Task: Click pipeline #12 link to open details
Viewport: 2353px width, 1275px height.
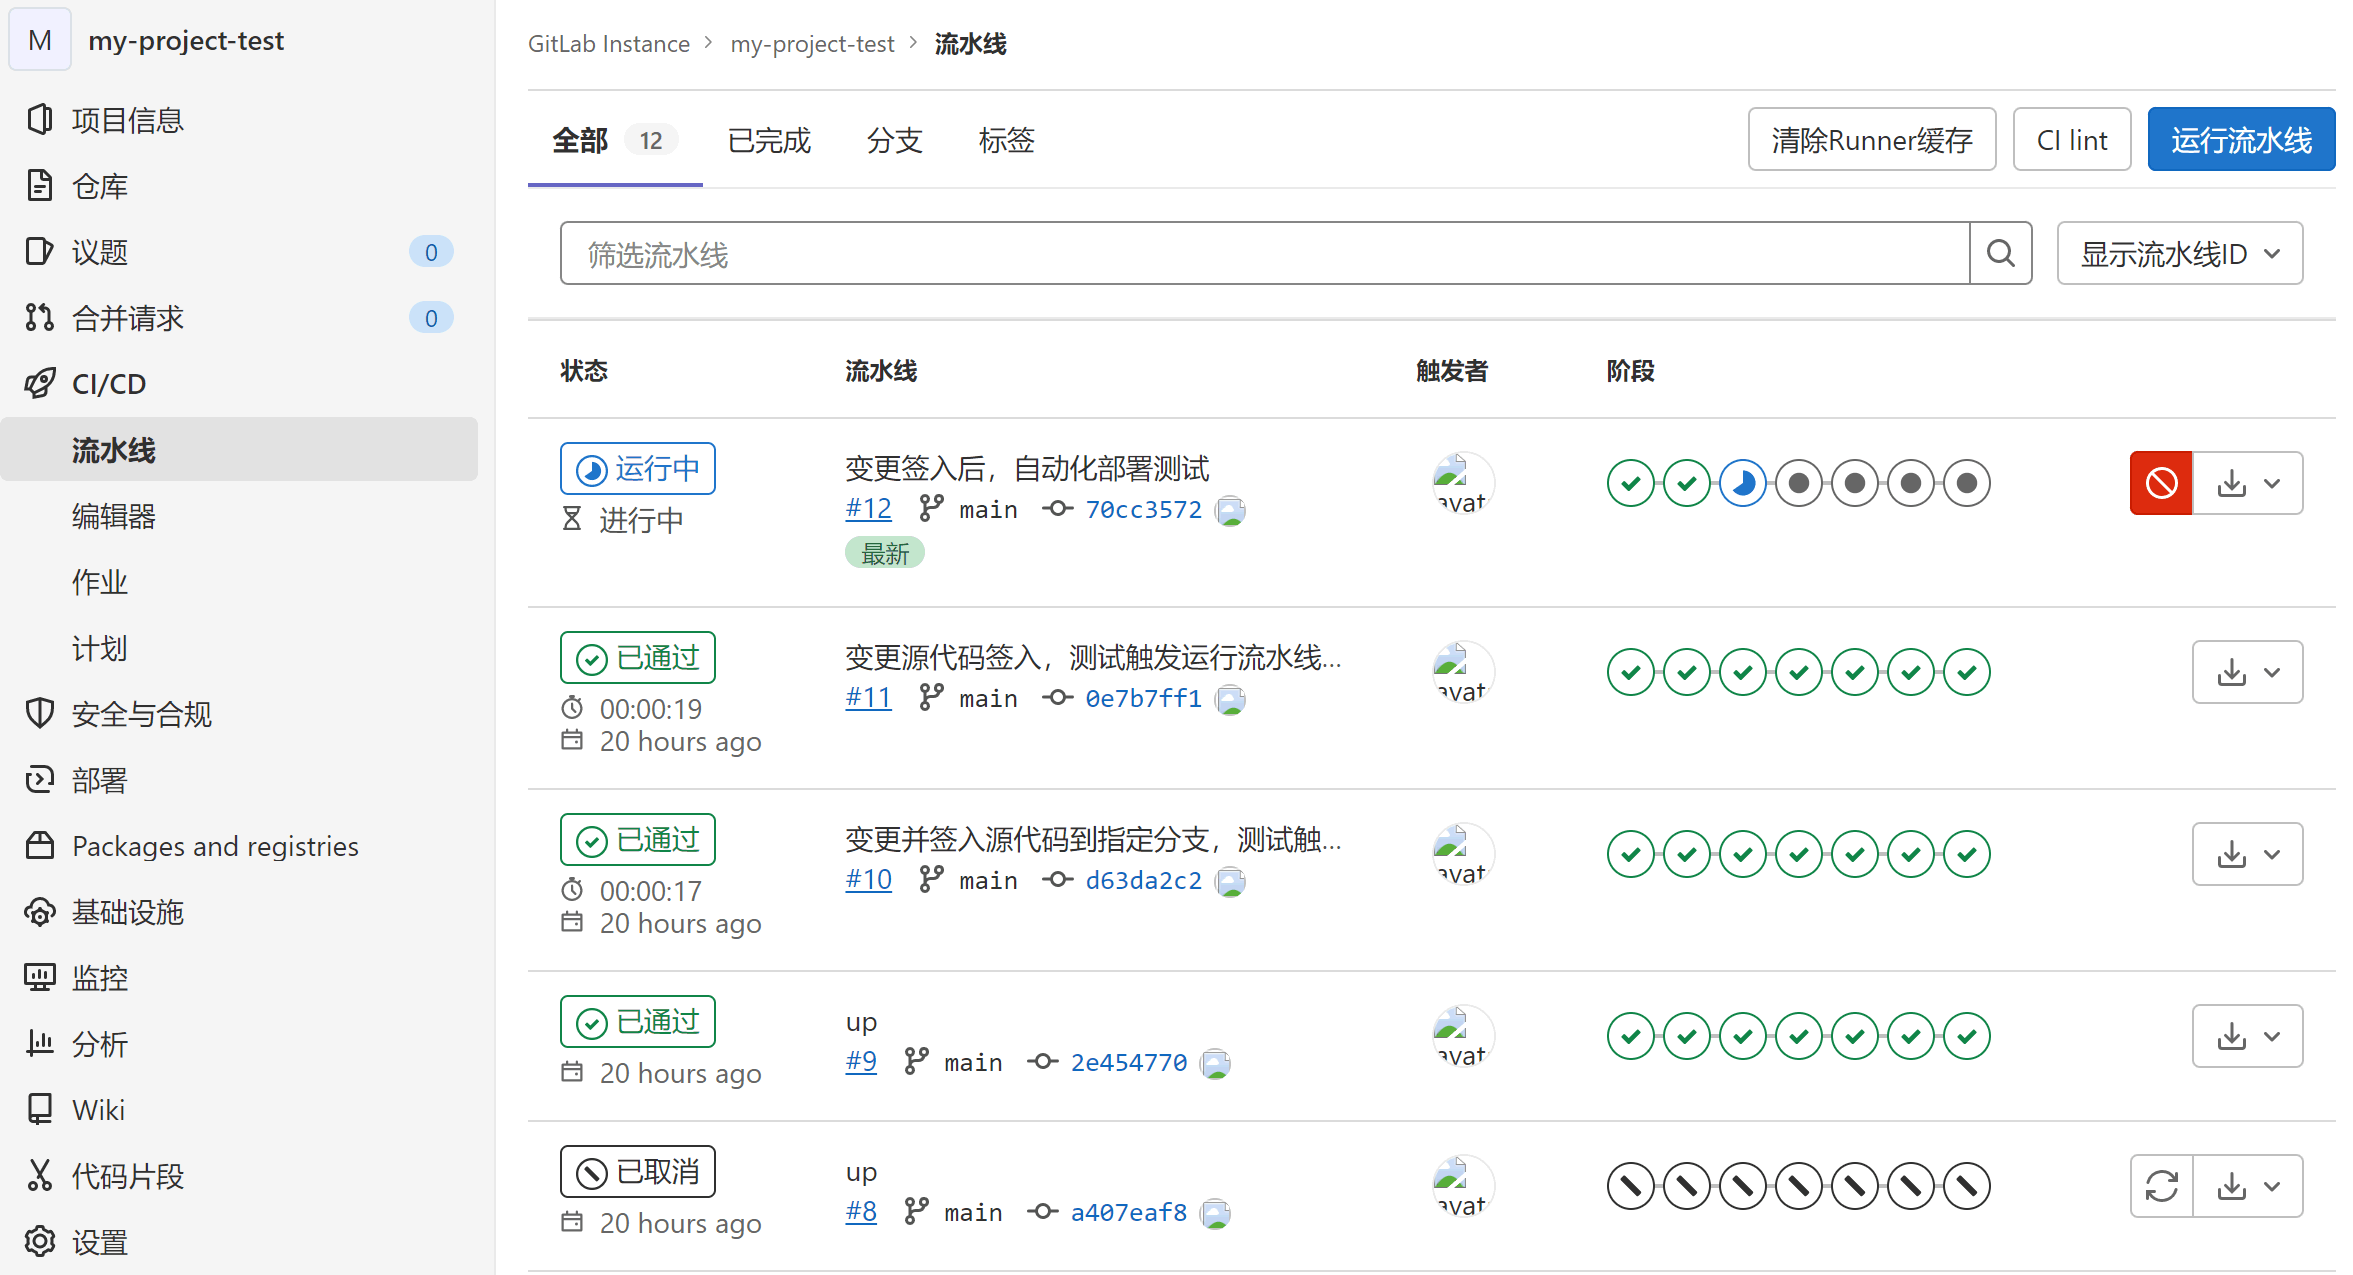Action: (x=866, y=509)
